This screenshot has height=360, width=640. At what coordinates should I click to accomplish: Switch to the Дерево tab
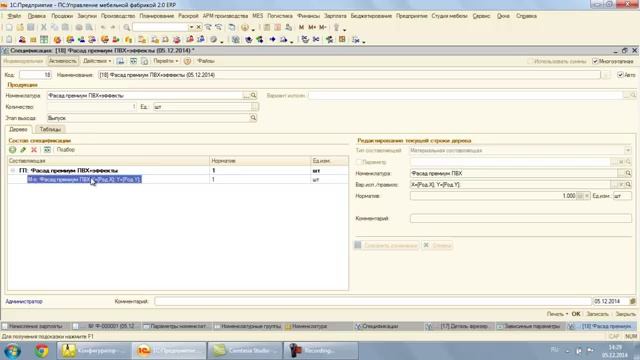pyautogui.click(x=18, y=129)
